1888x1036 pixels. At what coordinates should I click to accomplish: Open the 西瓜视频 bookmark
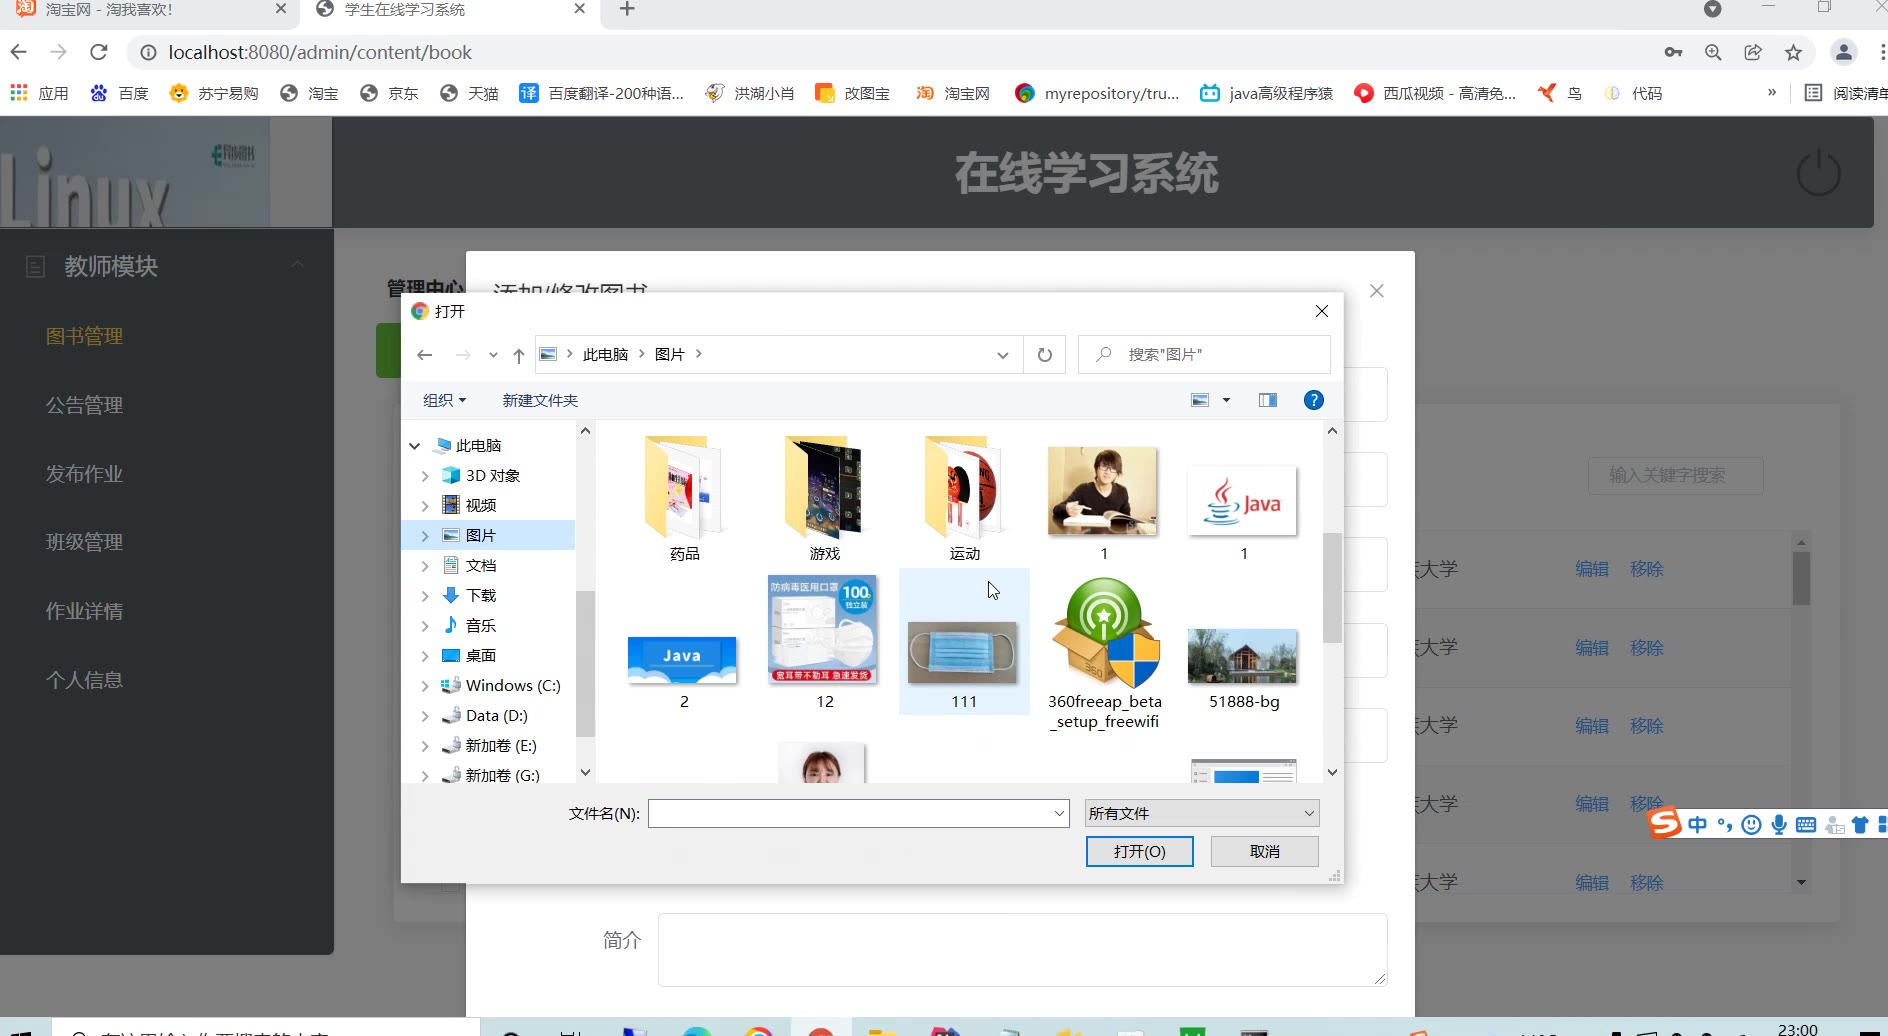pyautogui.click(x=1435, y=93)
